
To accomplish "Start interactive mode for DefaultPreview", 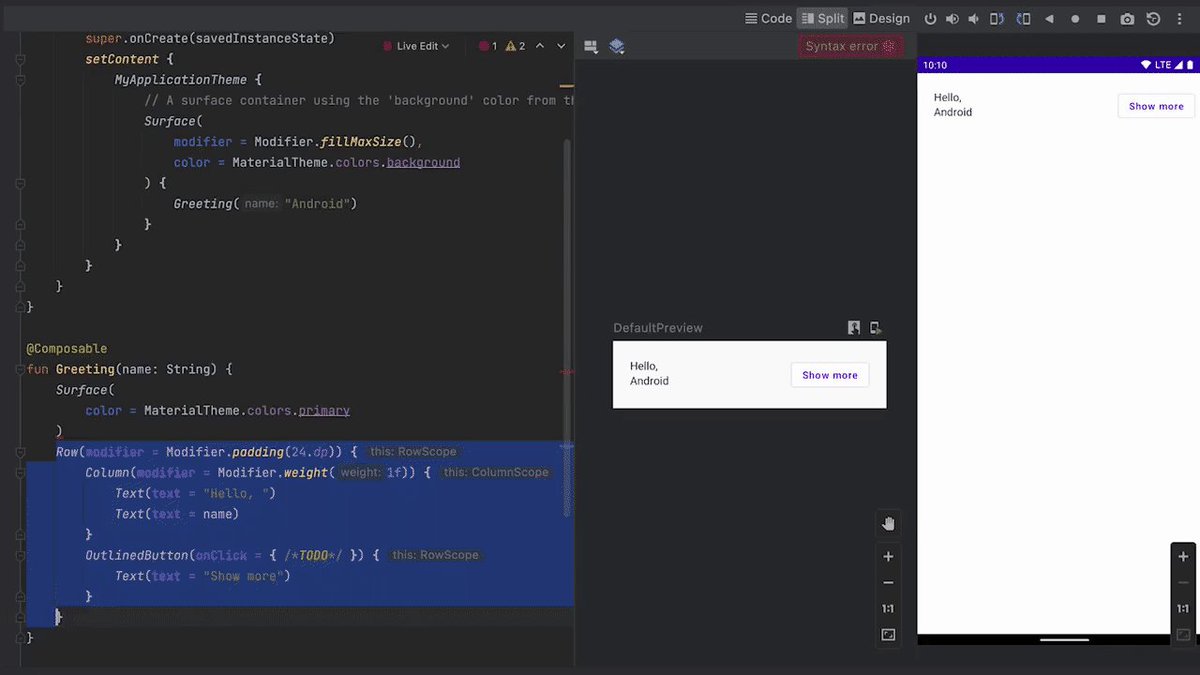I will [x=854, y=328].
